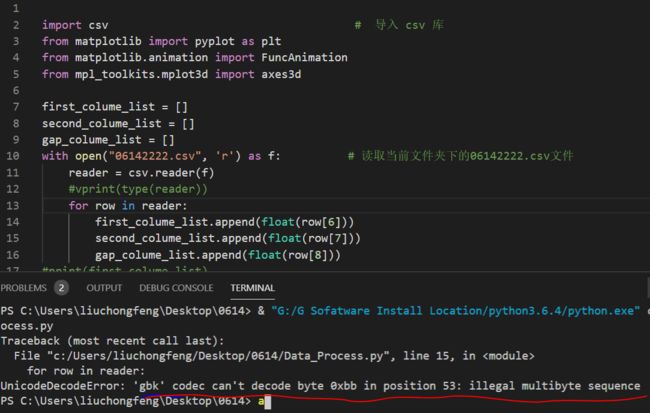Click 'for row in reader:' on line 13
The width and height of the screenshot is (650, 413).
point(128,206)
